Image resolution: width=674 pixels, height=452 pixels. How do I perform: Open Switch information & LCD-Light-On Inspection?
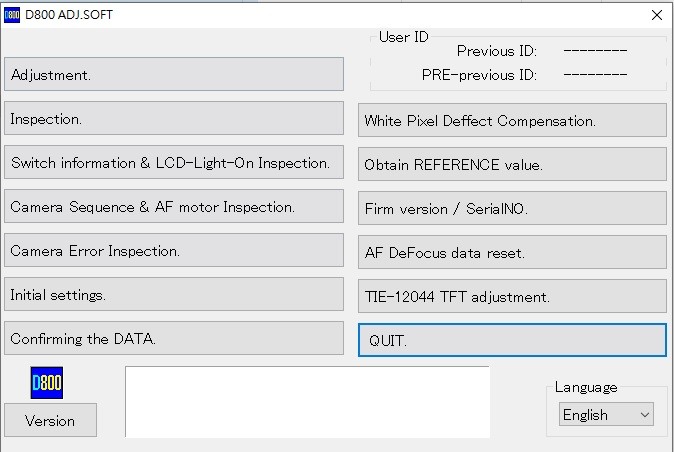(174, 162)
